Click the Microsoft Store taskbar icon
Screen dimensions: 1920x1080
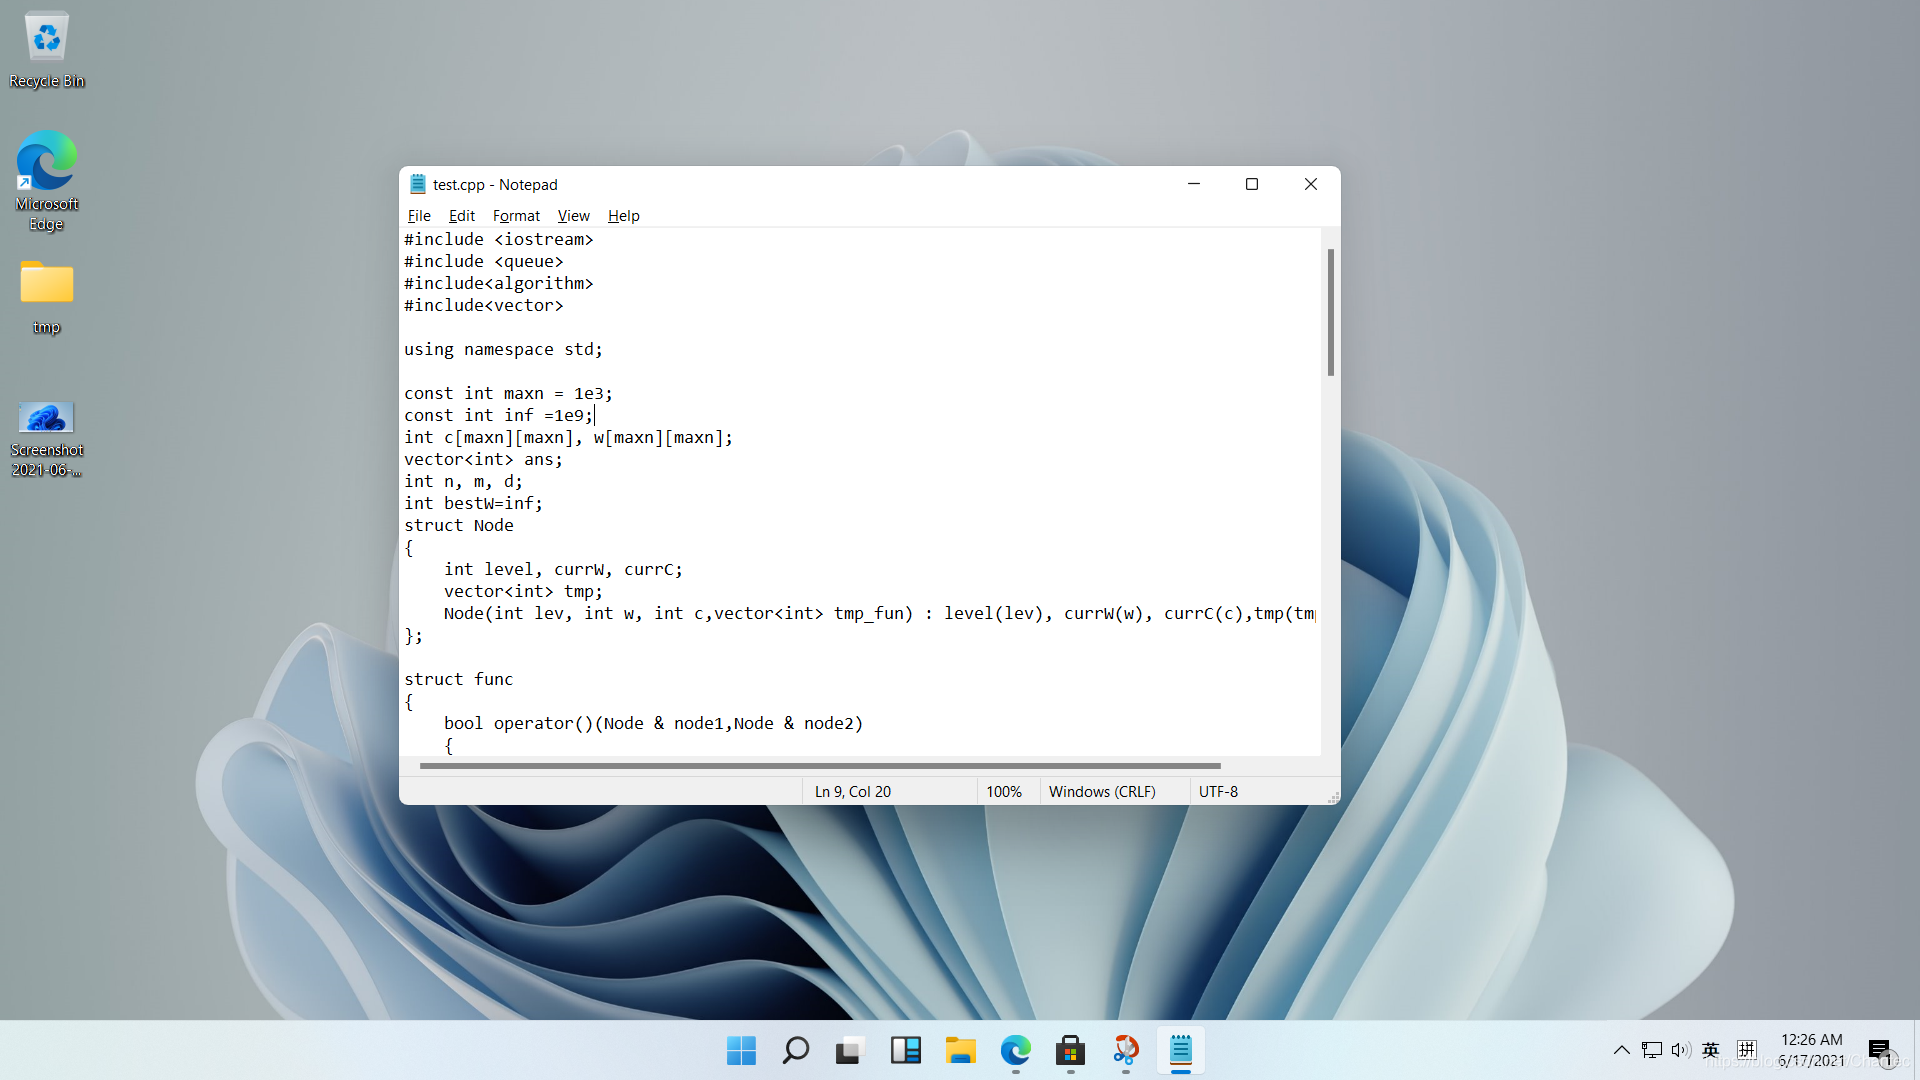point(1069,1050)
